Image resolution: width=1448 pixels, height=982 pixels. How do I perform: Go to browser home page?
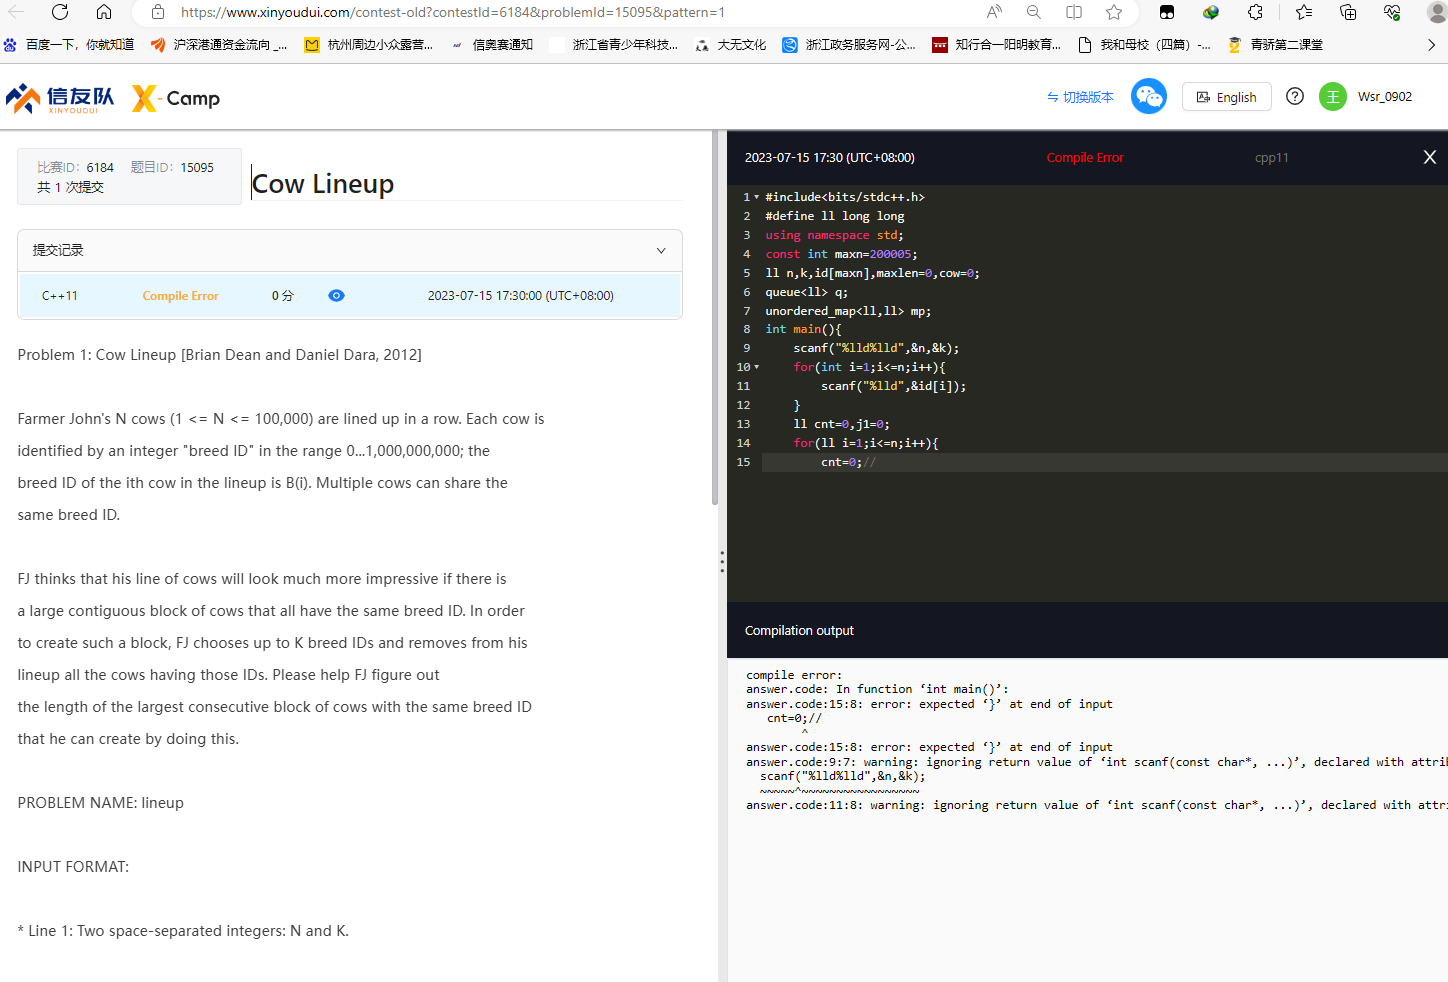(x=104, y=12)
